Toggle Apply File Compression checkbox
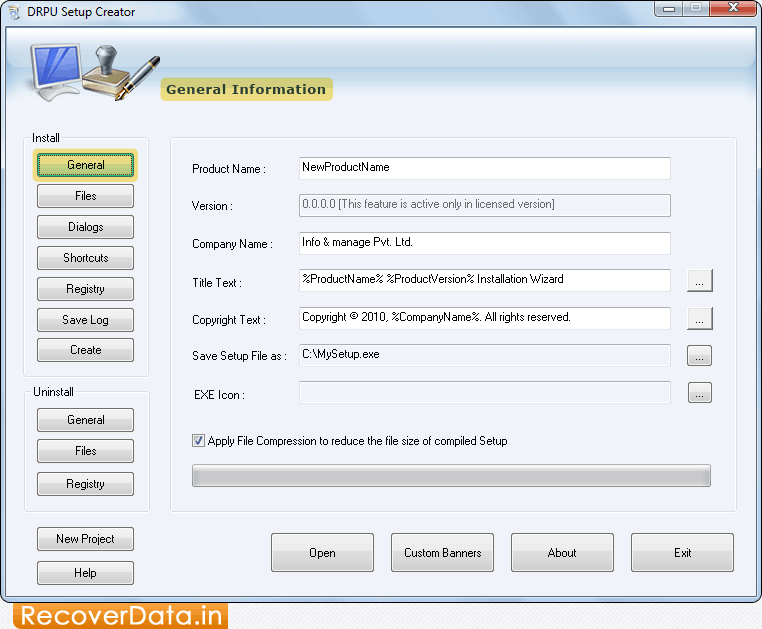762x629 pixels. (x=198, y=441)
